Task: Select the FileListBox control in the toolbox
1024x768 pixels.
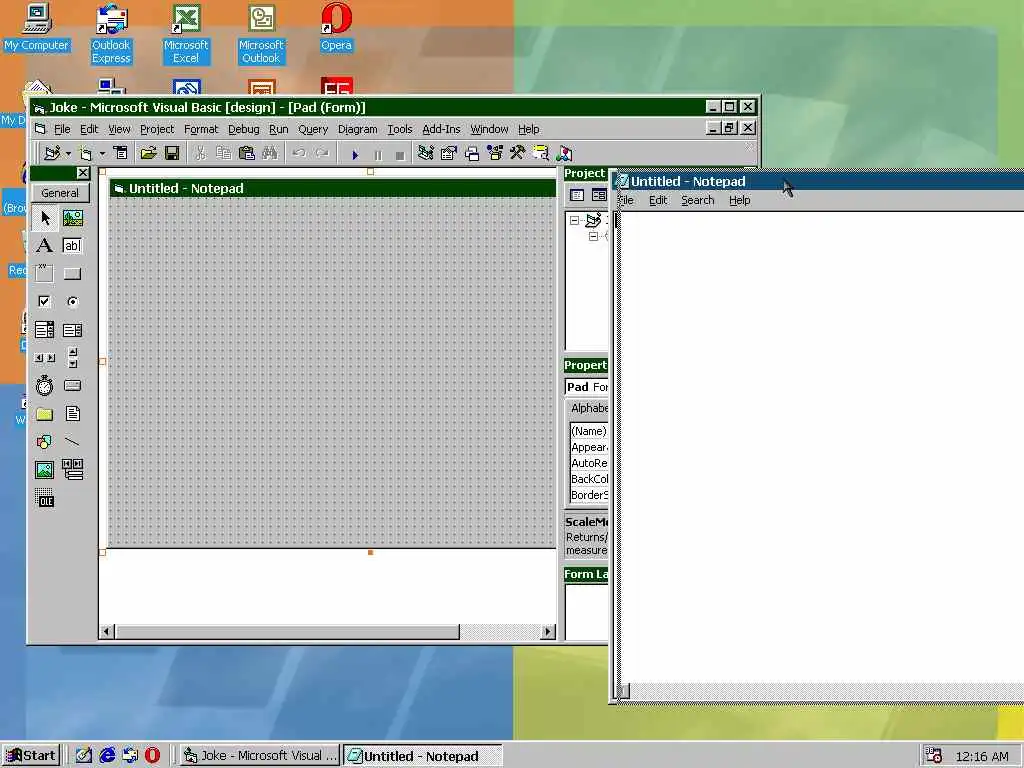Action: tap(72, 414)
